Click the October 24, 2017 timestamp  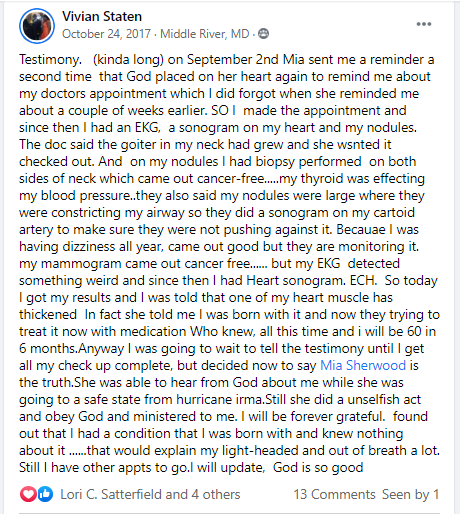coord(106,34)
